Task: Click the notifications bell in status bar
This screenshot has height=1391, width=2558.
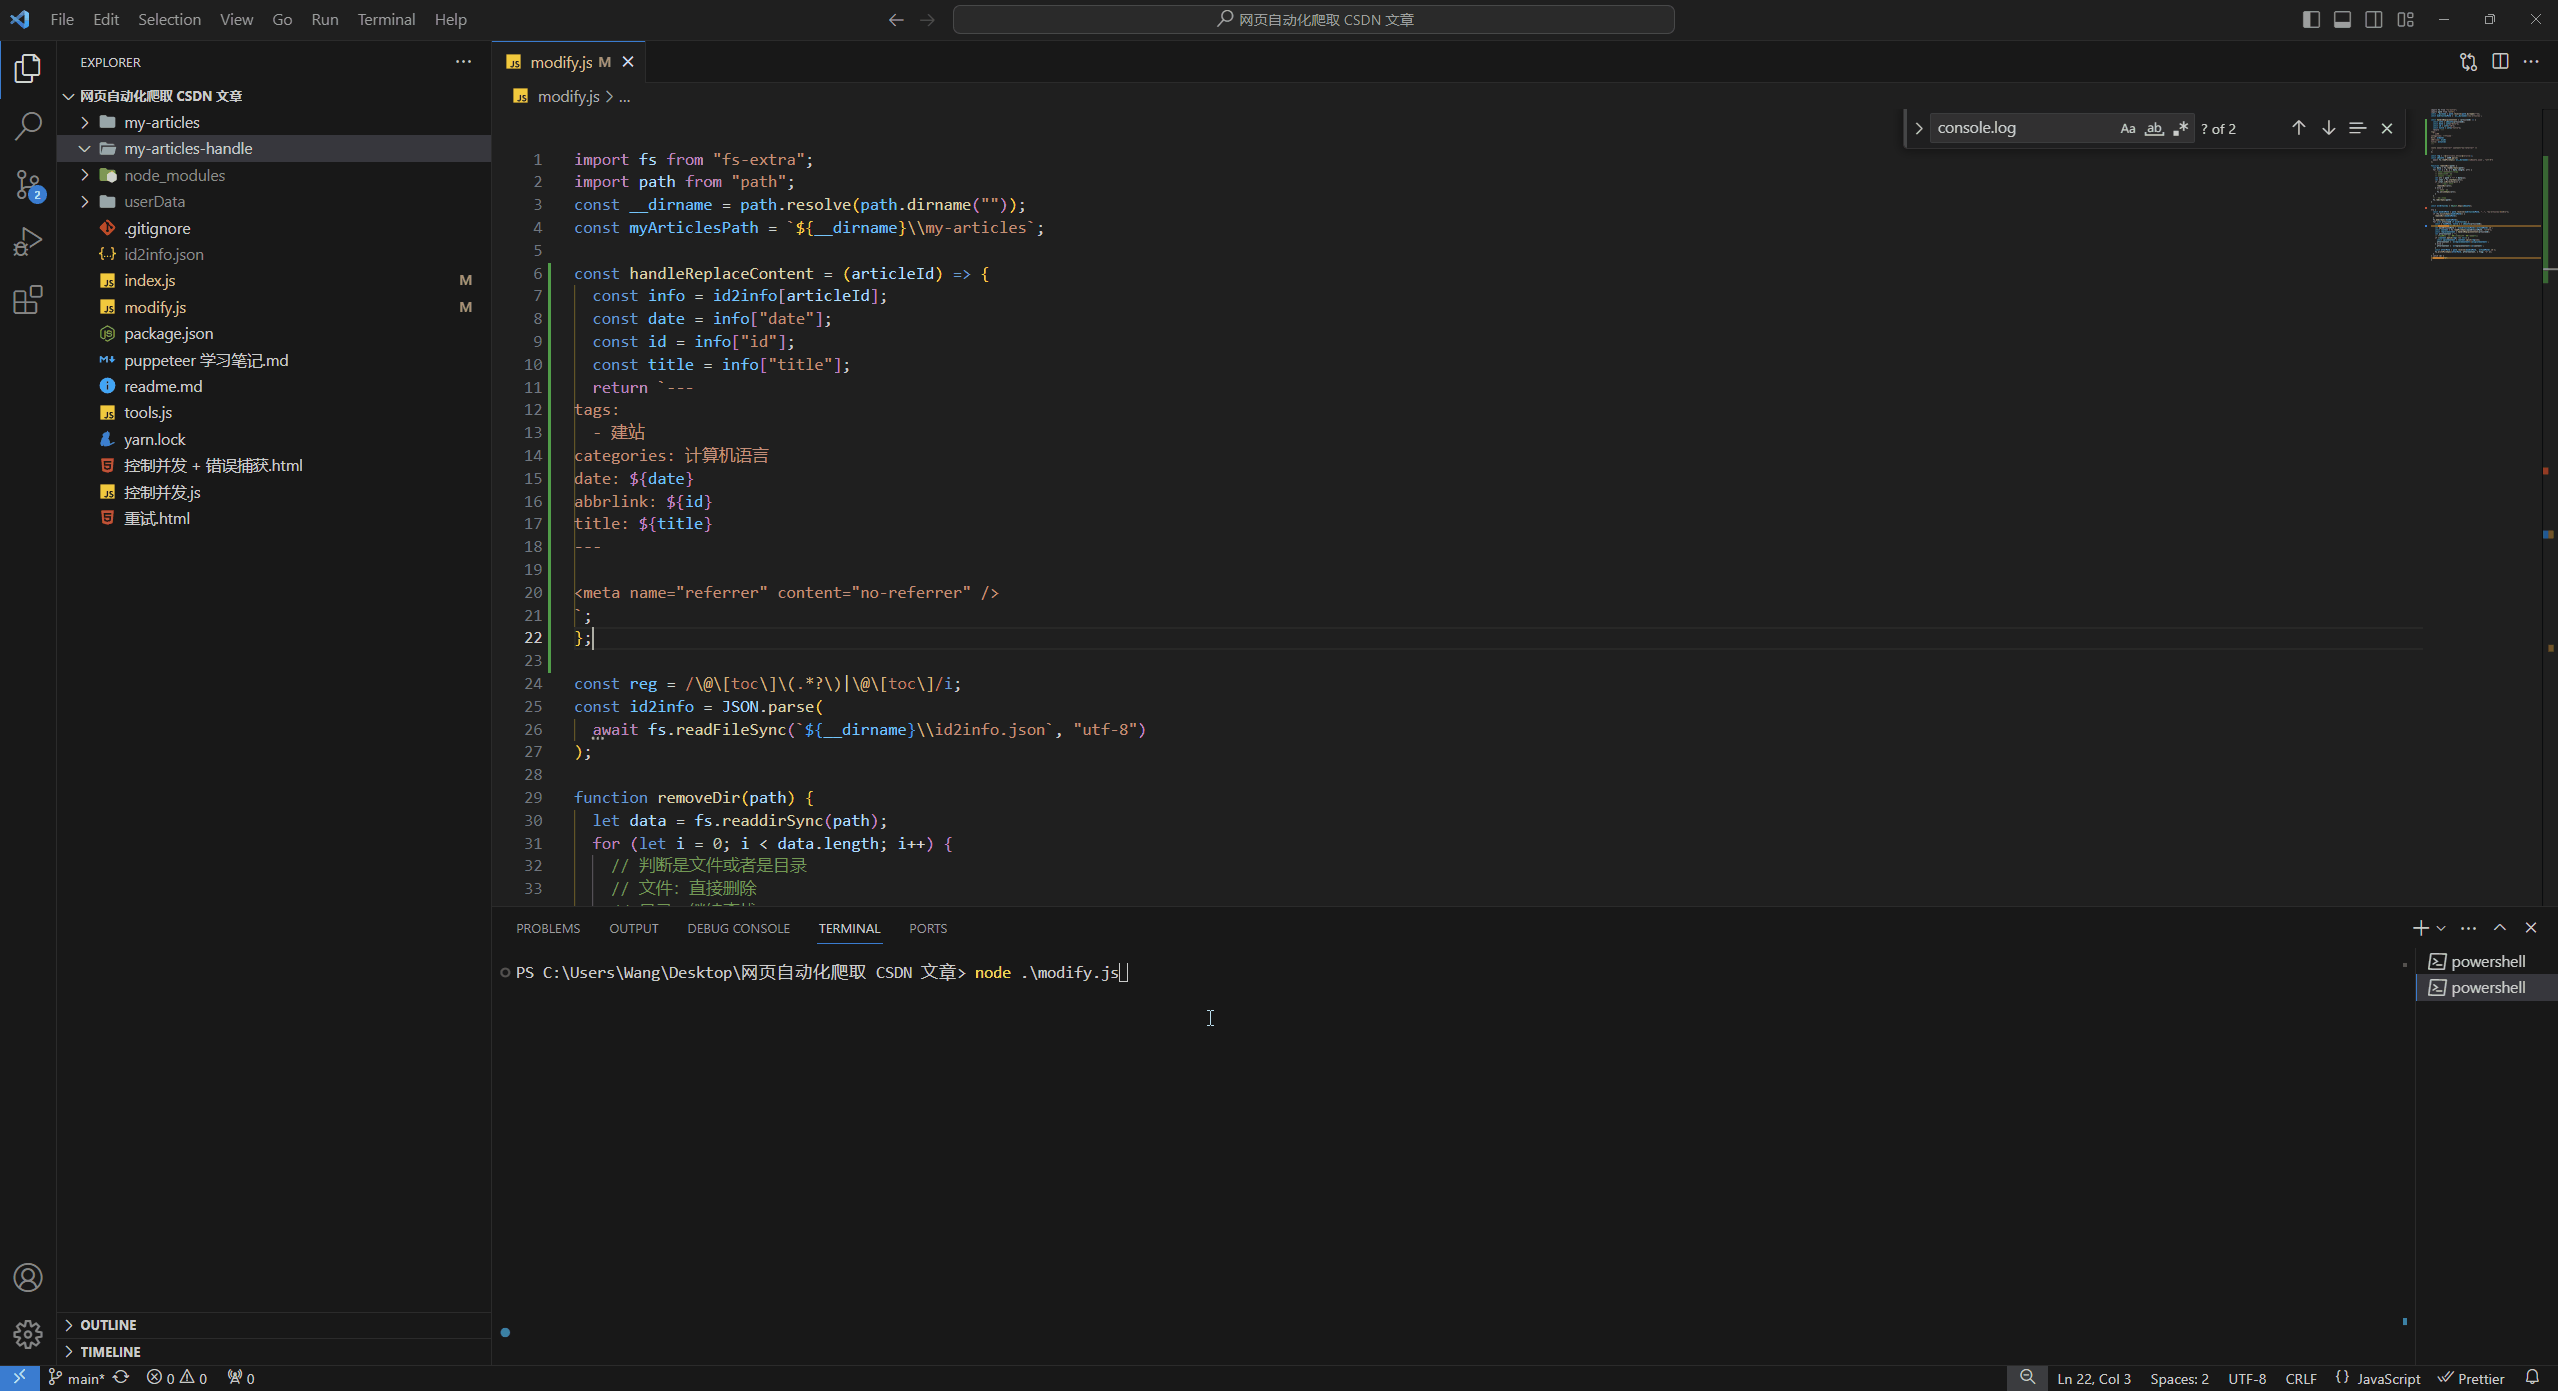Action: 2532,1378
